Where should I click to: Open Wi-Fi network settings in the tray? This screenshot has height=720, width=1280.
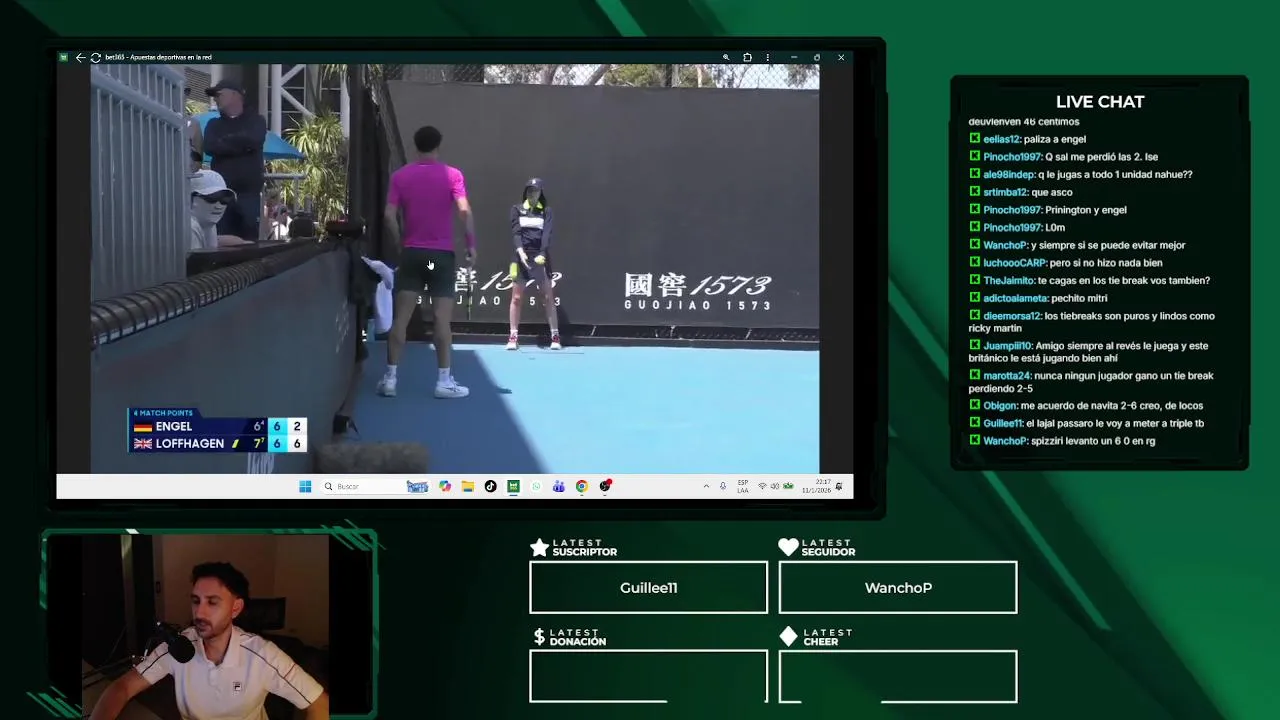tap(762, 486)
